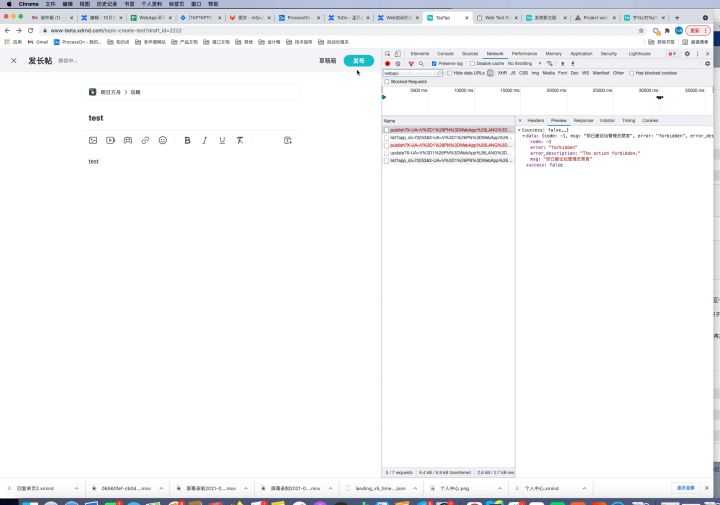Open the No throttling dropdown

coord(524,63)
